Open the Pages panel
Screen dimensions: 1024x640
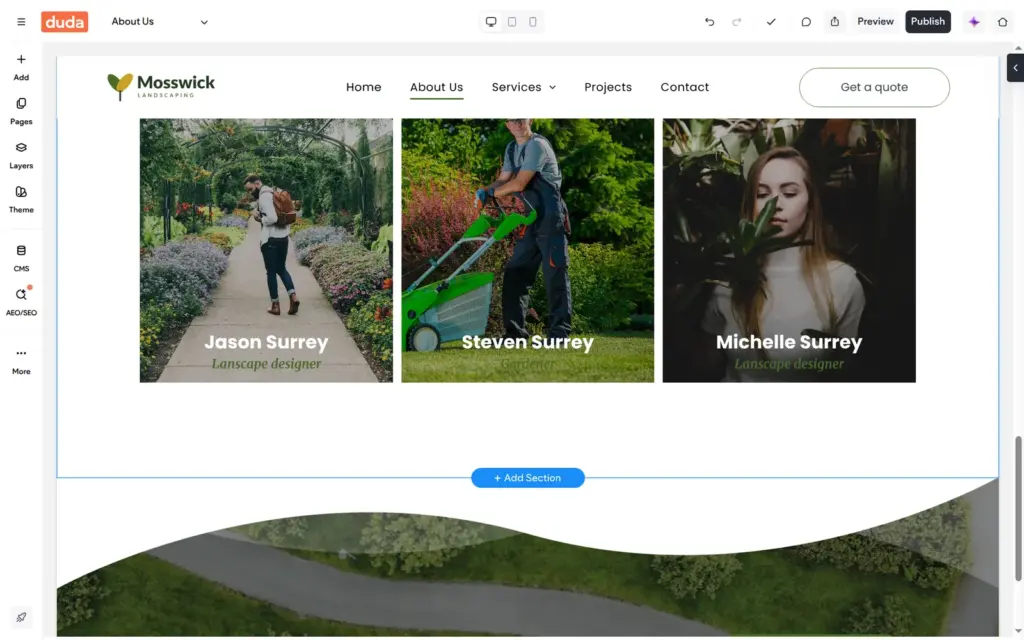point(21,111)
